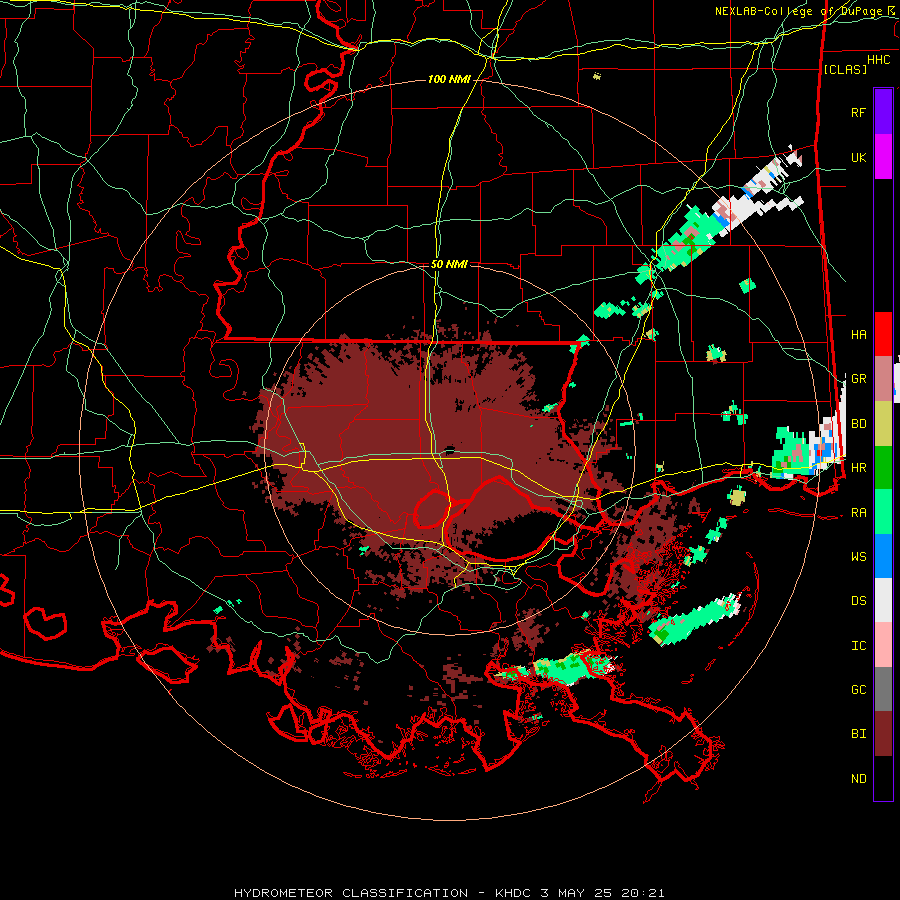Pick the dark green HR legend swatch
The height and width of the screenshot is (900, 900).
point(883,468)
